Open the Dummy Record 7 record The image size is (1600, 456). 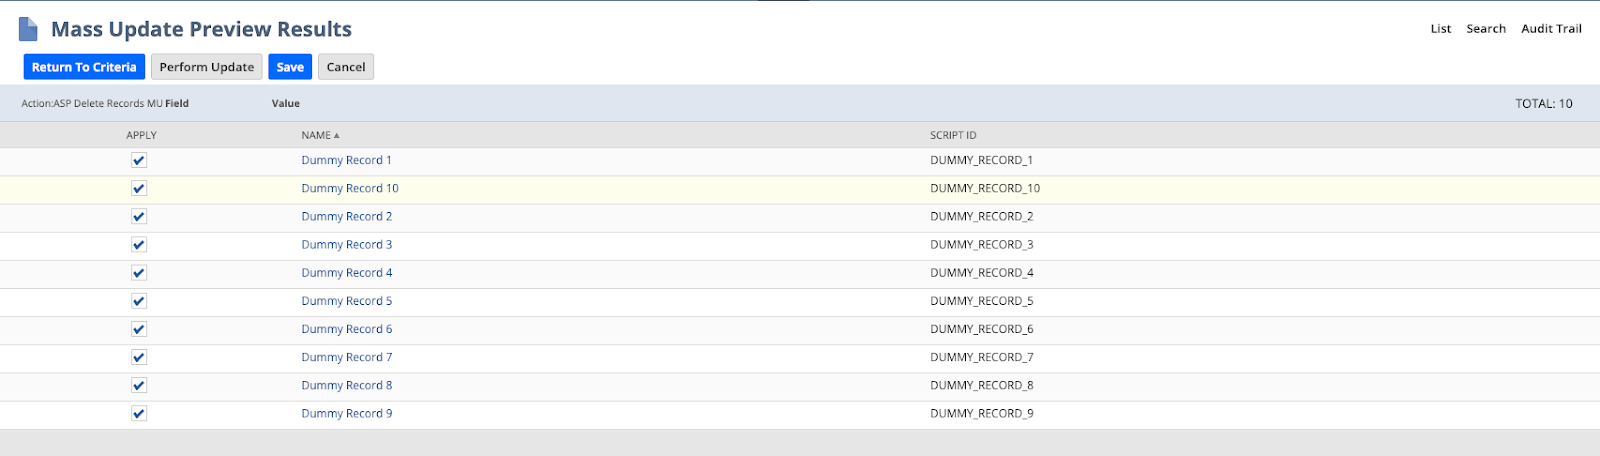346,357
